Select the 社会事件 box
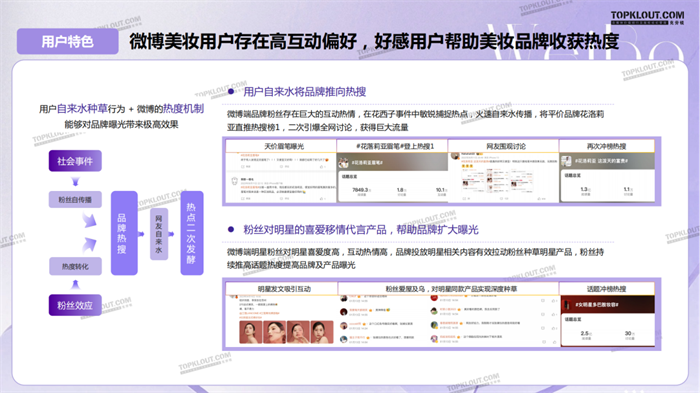The image size is (700, 393). (75, 161)
